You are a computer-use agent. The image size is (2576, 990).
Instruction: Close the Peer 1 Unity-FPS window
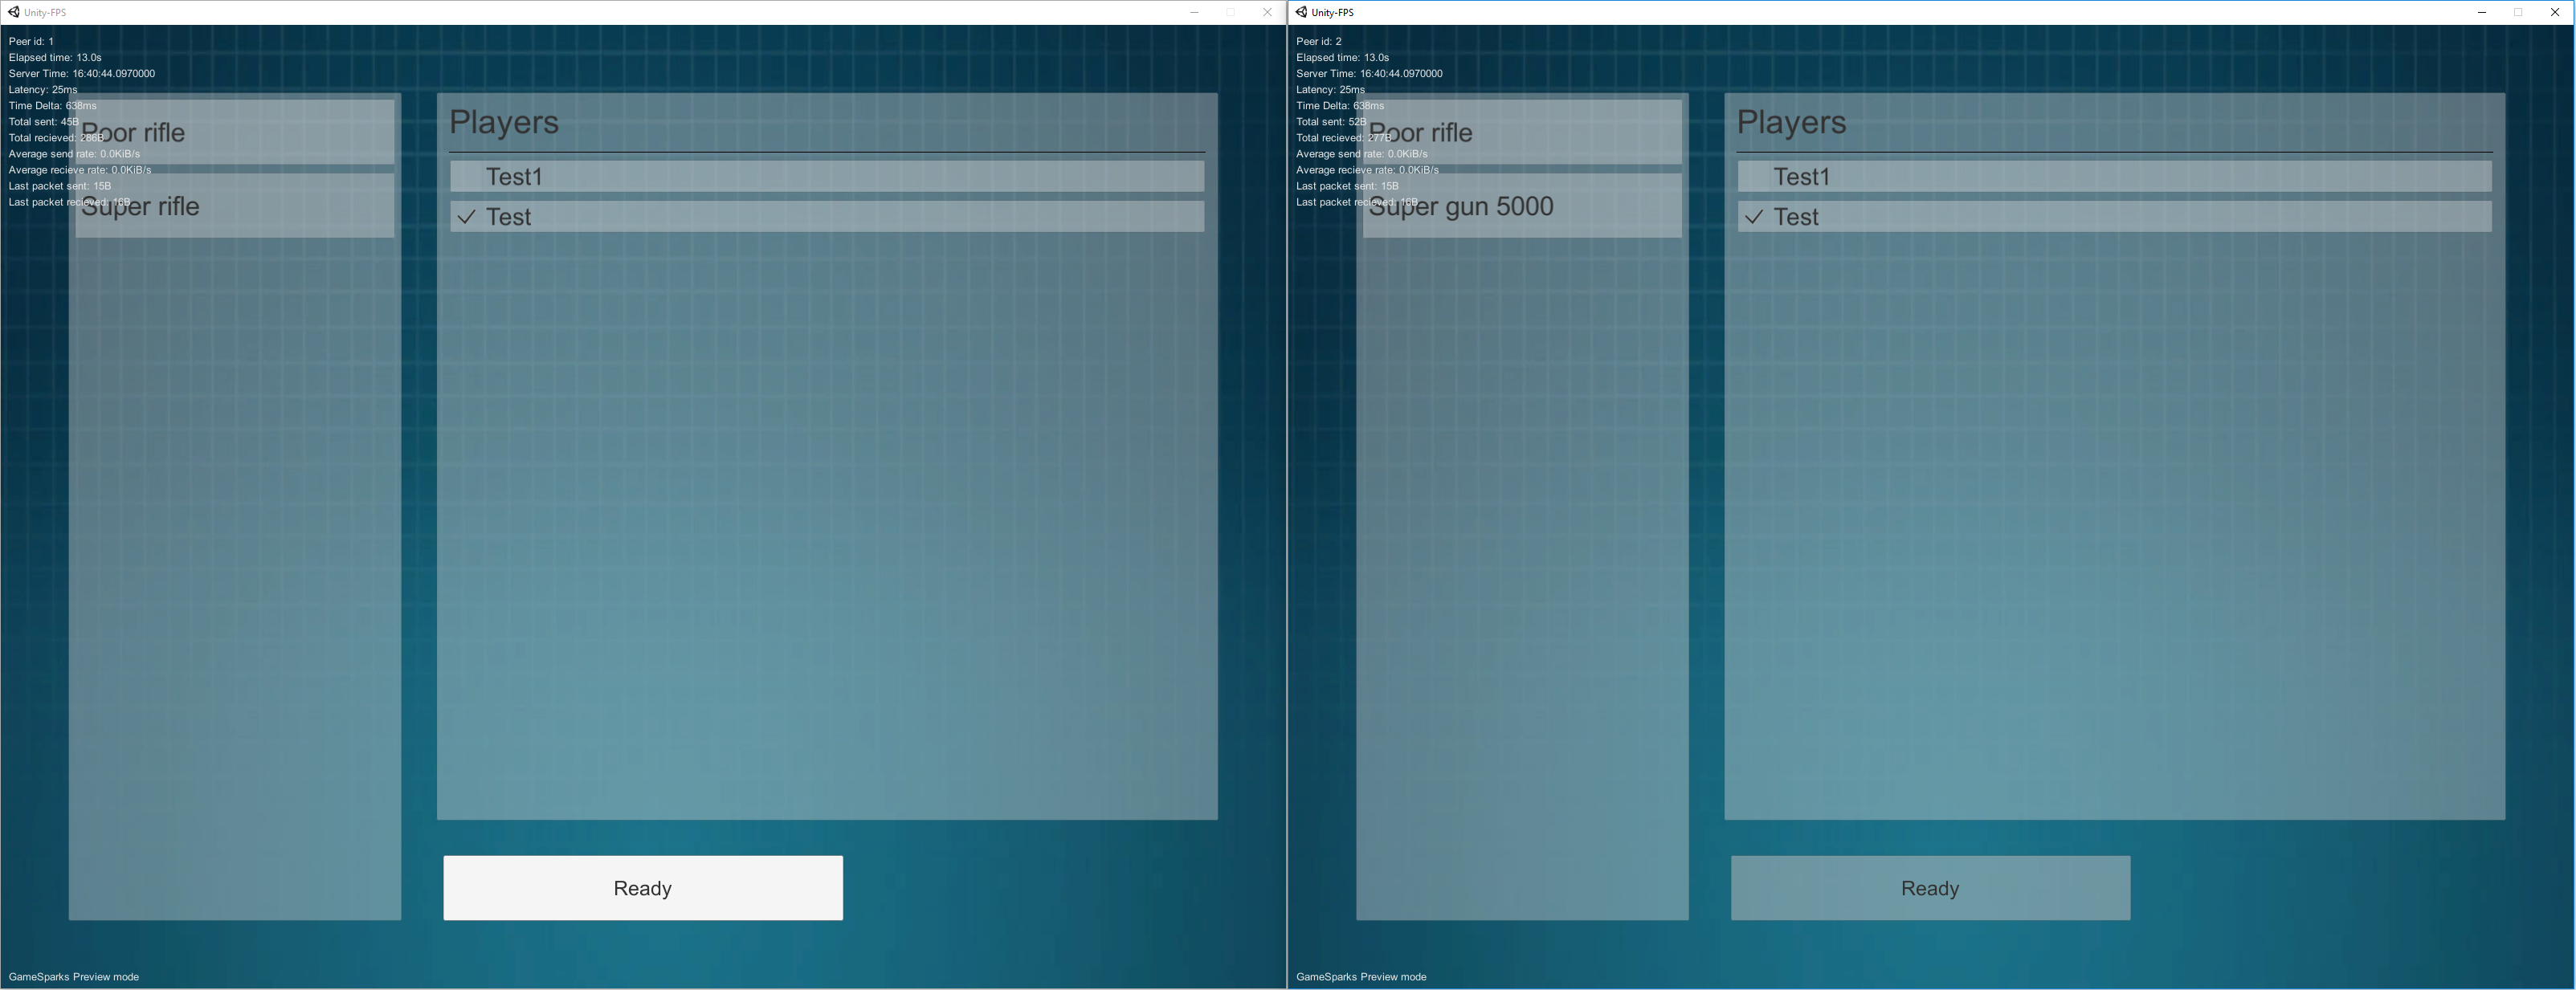click(1267, 12)
